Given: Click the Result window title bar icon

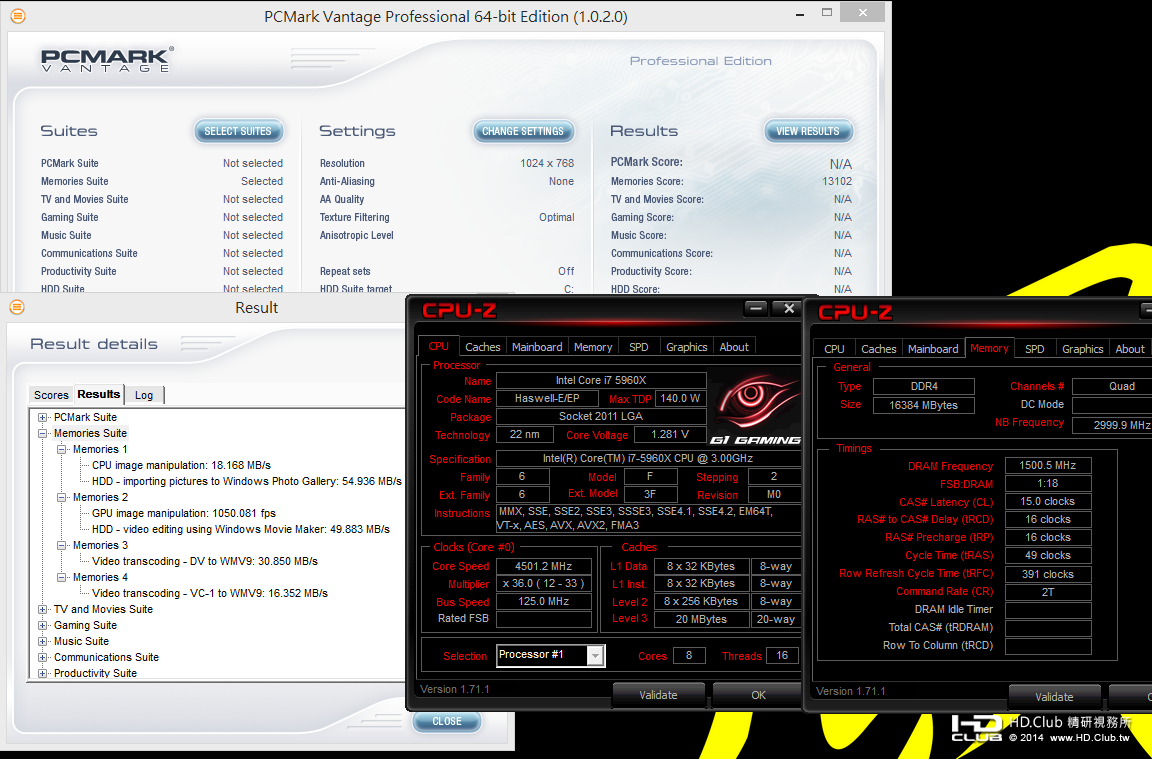Looking at the screenshot, I should click(x=18, y=307).
